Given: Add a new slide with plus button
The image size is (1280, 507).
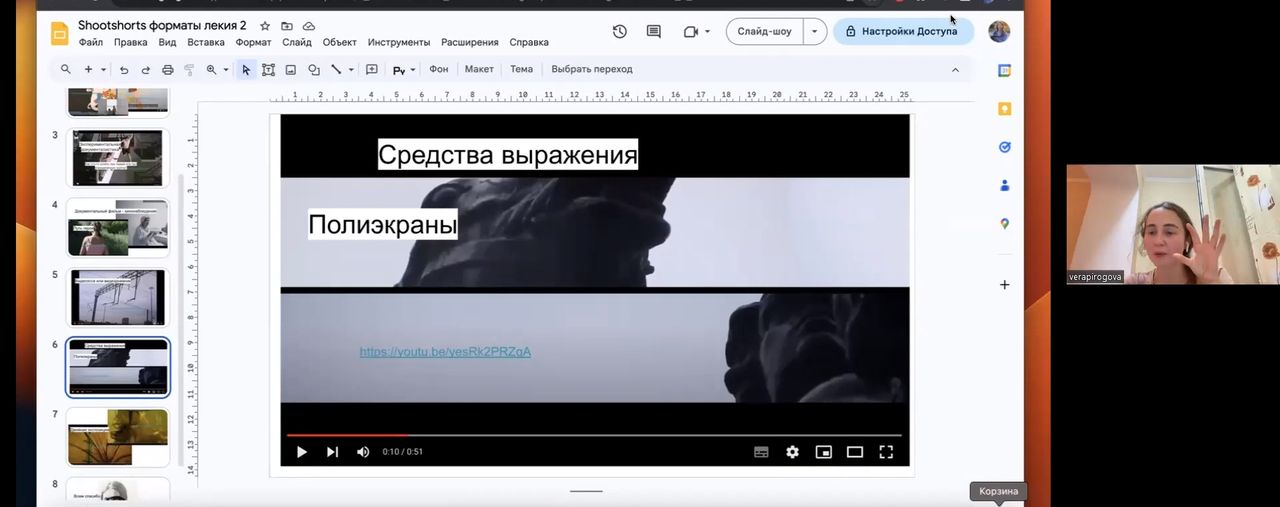Looking at the screenshot, I should coord(88,69).
